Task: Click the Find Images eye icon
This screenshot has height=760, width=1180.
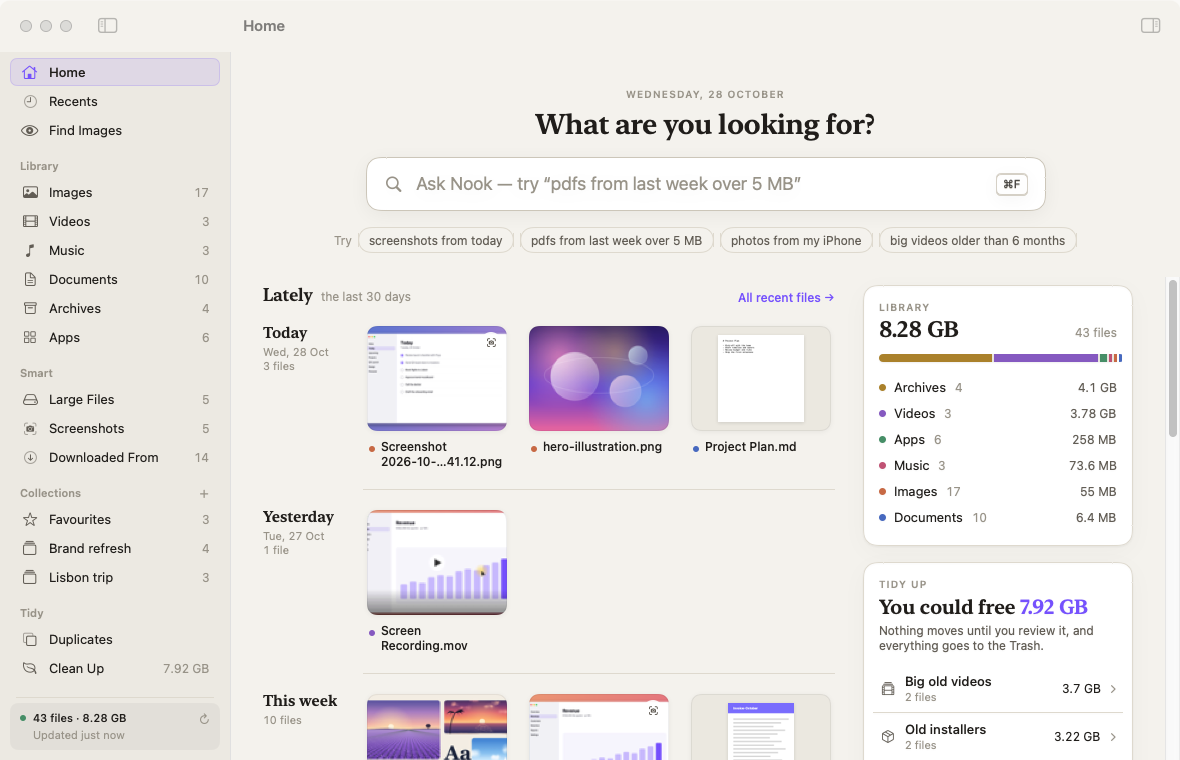Action: [30, 130]
